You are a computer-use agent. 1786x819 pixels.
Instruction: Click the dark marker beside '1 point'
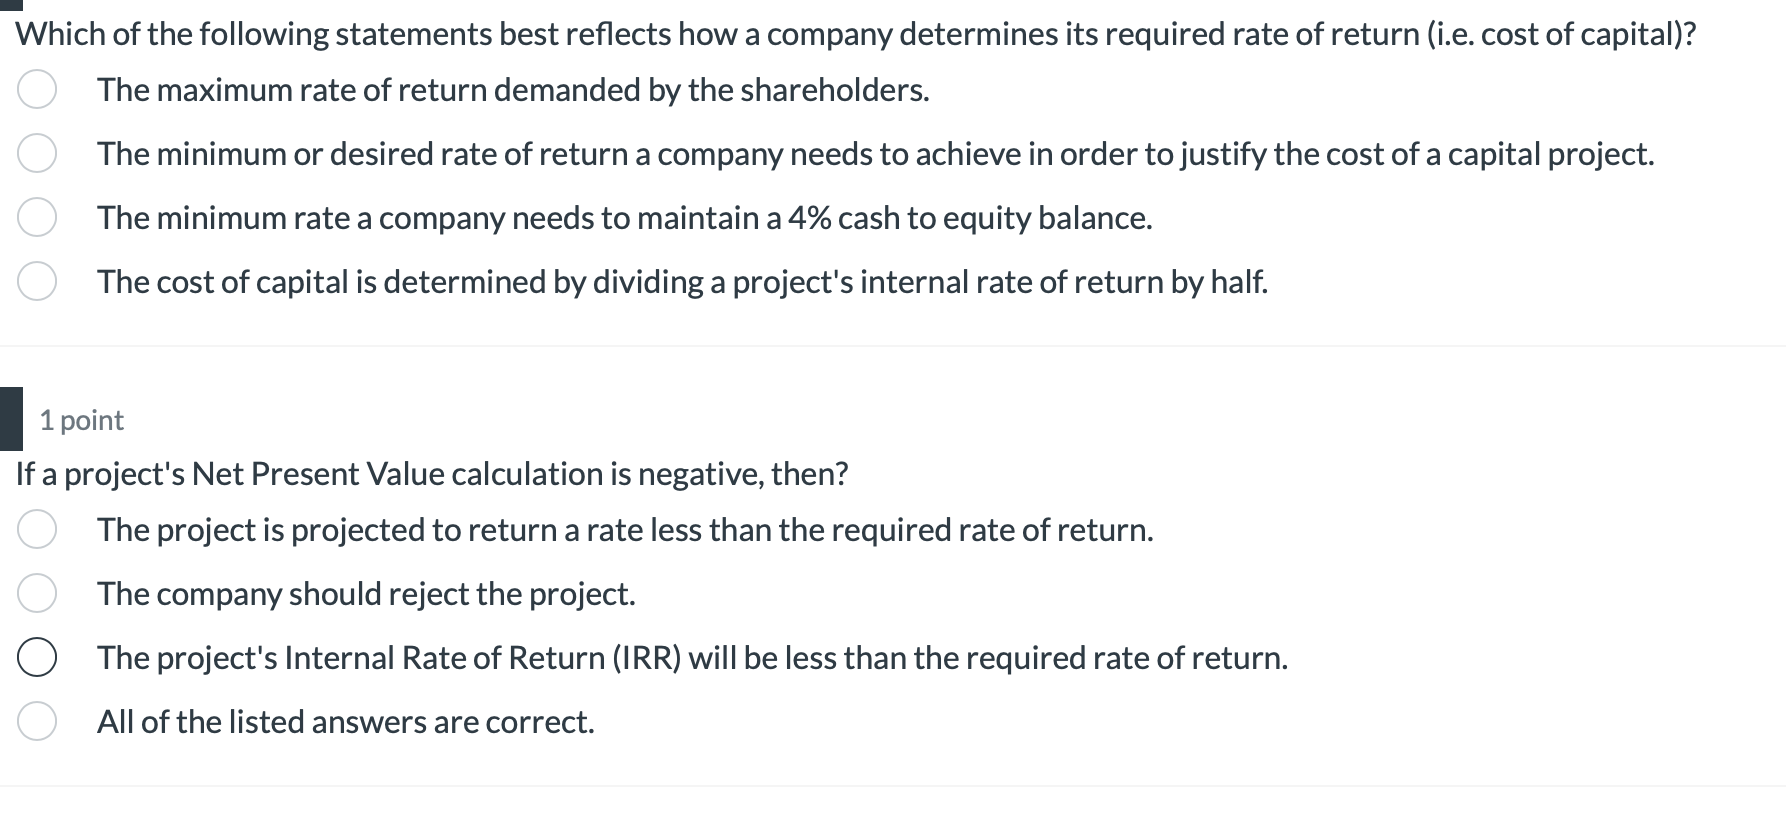click(9, 420)
